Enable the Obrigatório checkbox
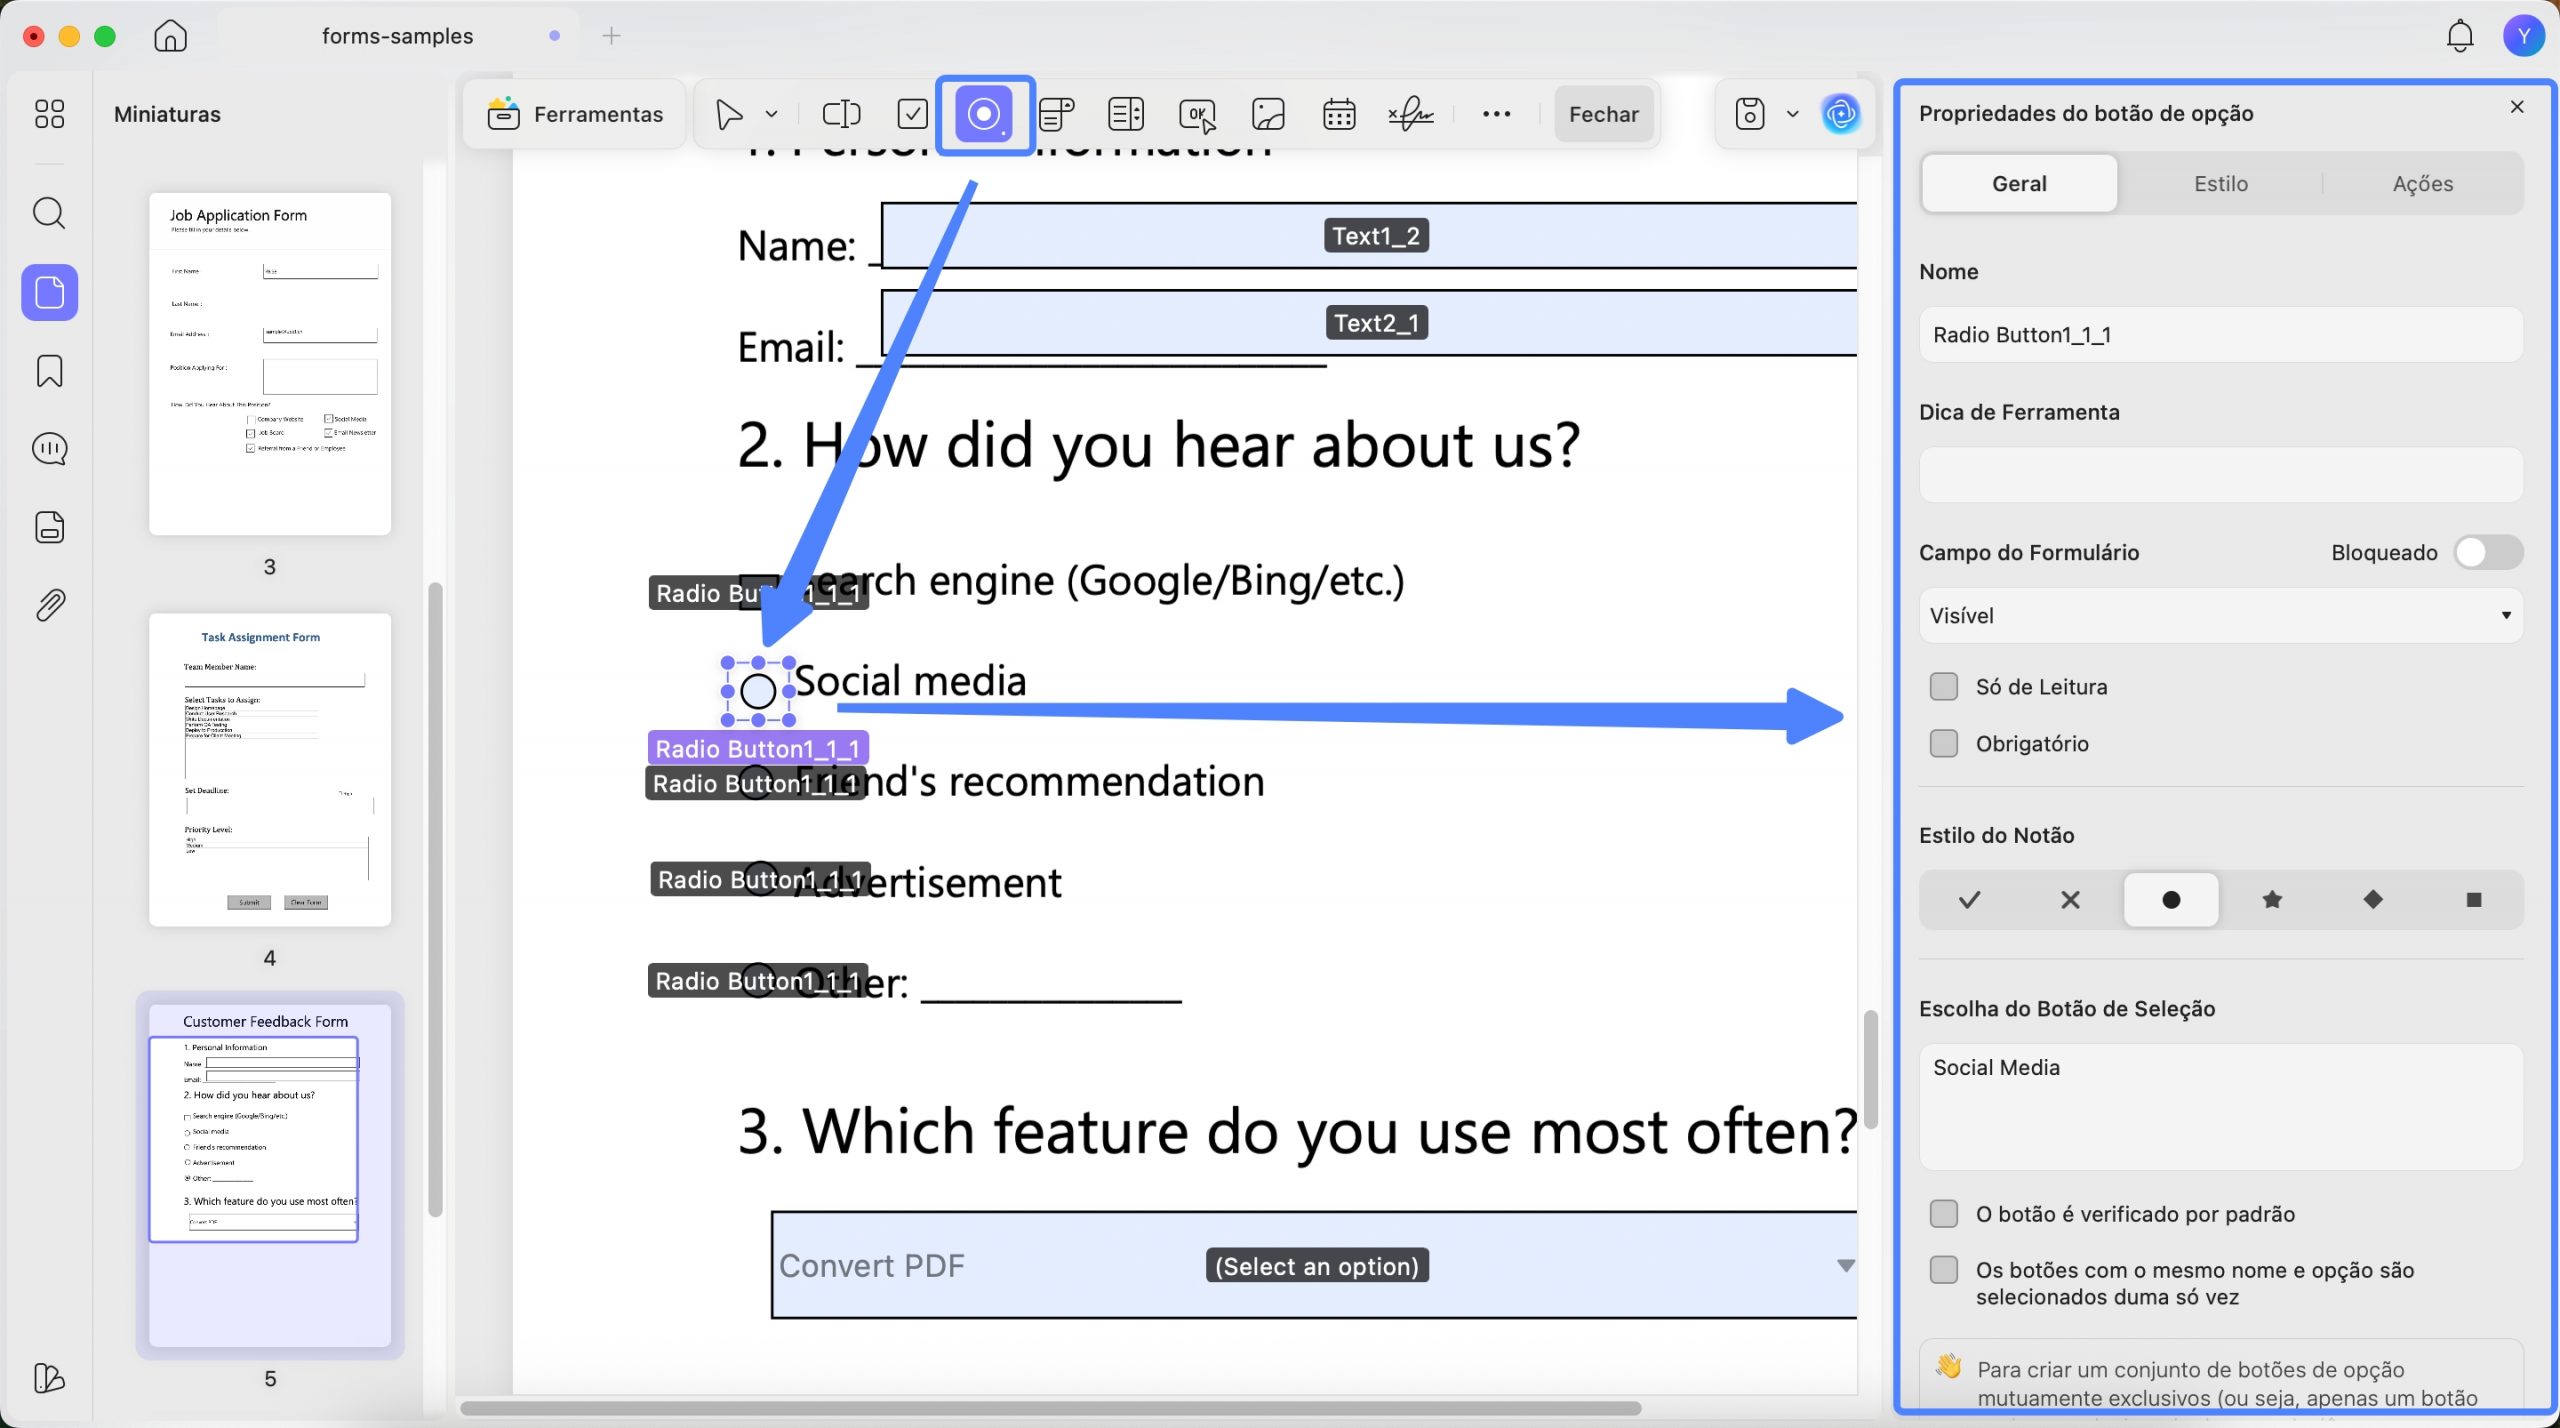The width and height of the screenshot is (2560, 1428). (x=1943, y=743)
